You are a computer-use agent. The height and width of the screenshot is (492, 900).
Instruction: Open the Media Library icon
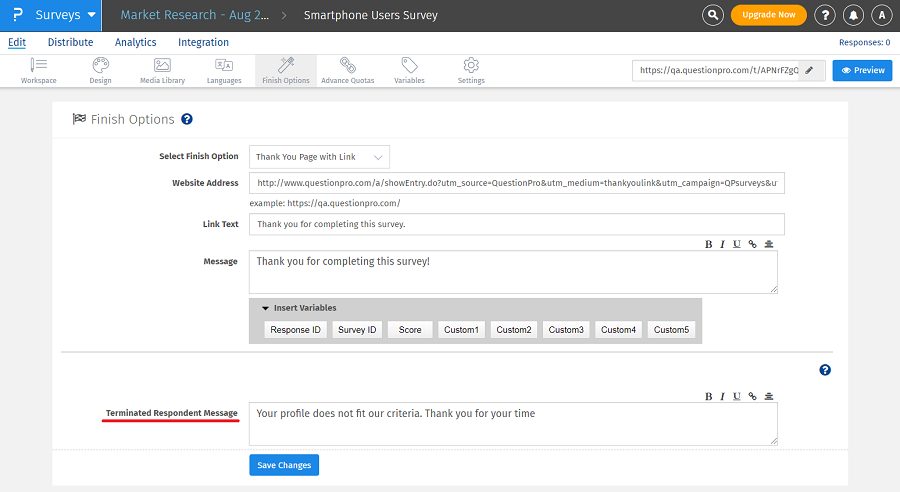point(162,65)
